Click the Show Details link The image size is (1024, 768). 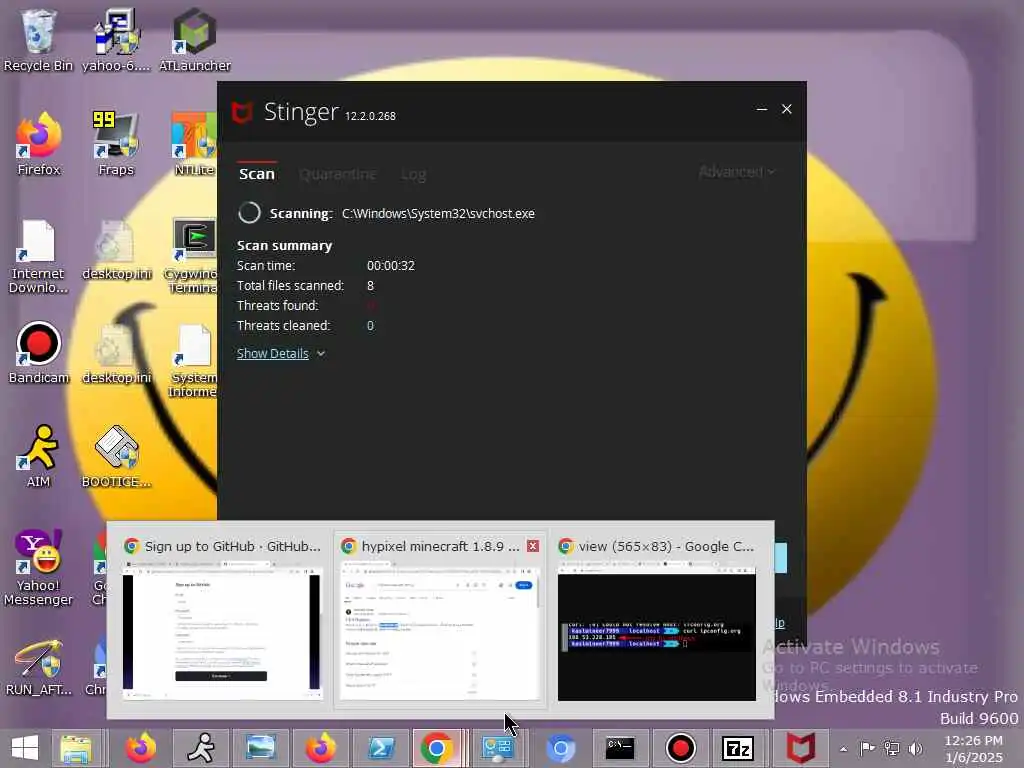(272, 353)
